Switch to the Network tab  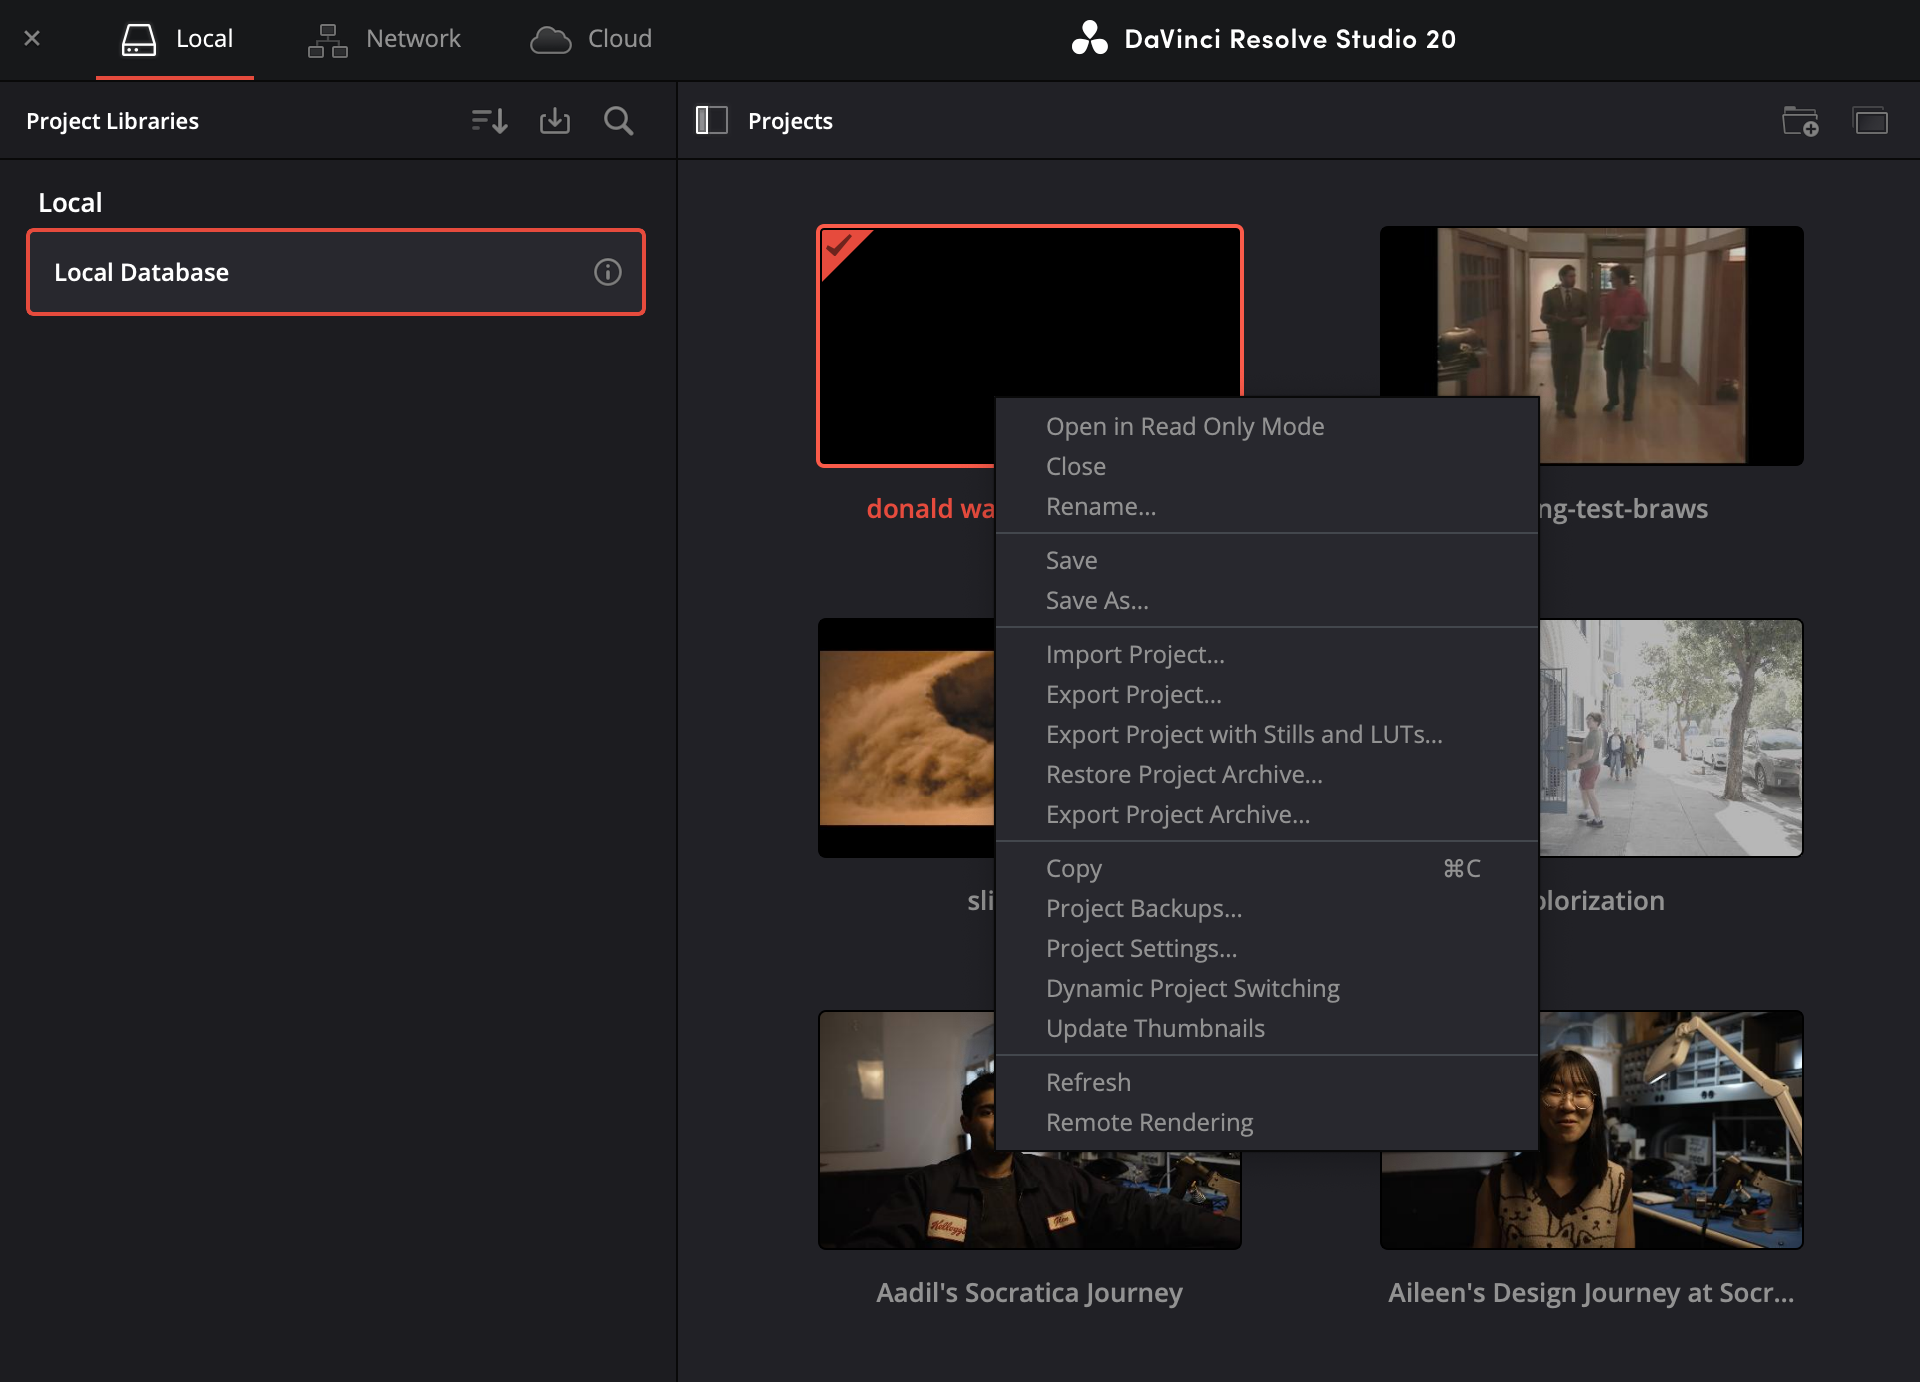383,39
